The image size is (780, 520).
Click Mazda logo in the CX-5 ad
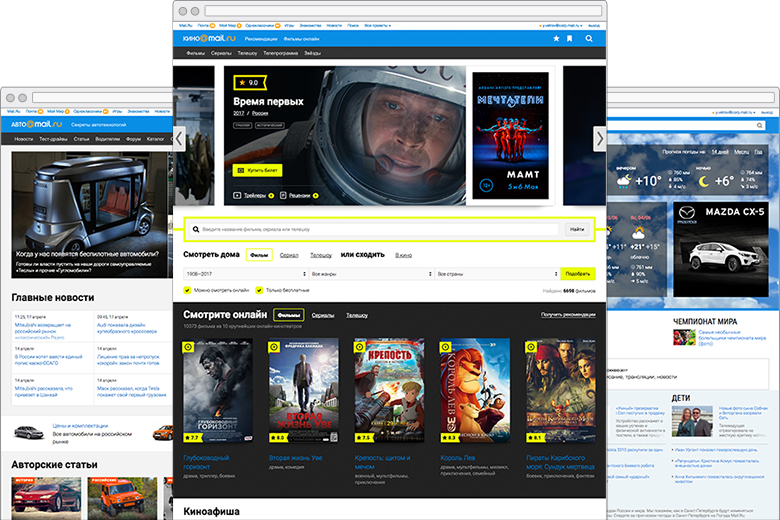687,213
